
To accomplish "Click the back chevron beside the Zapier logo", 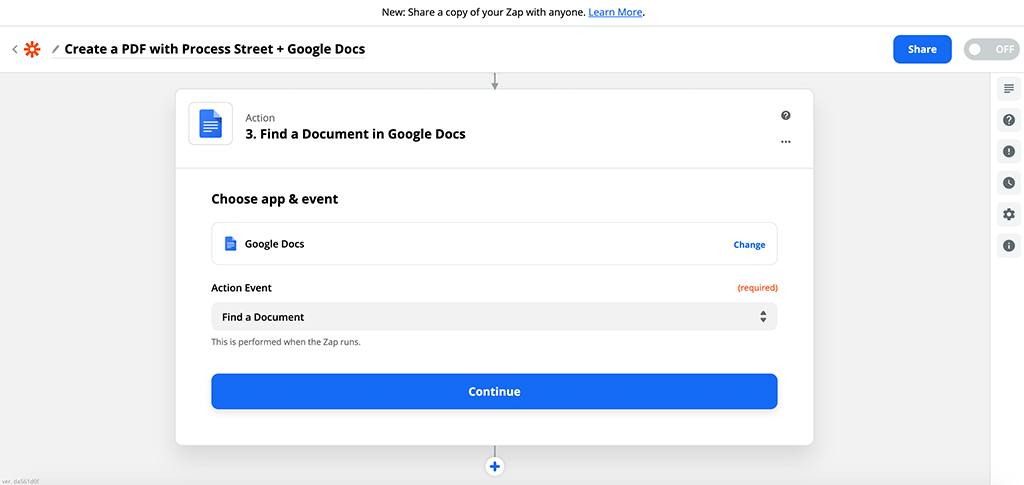I will (x=15, y=49).
